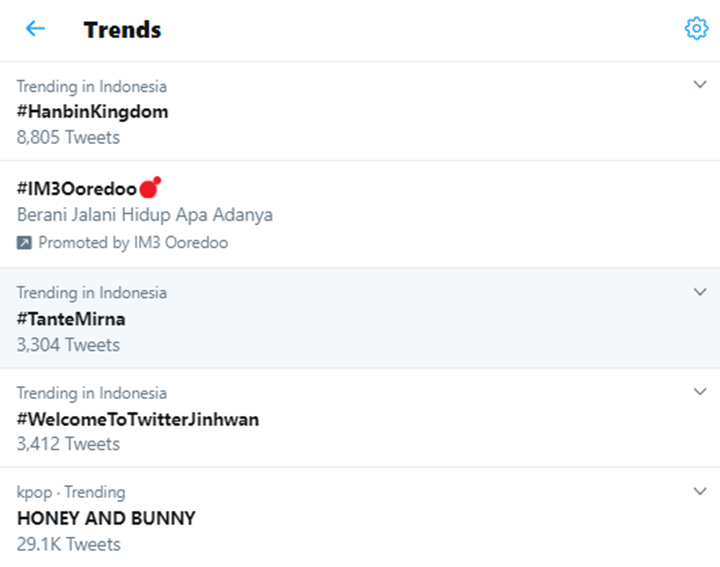The height and width of the screenshot is (567, 720).
Task: Go back using the left arrow
Action: [x=35, y=29]
